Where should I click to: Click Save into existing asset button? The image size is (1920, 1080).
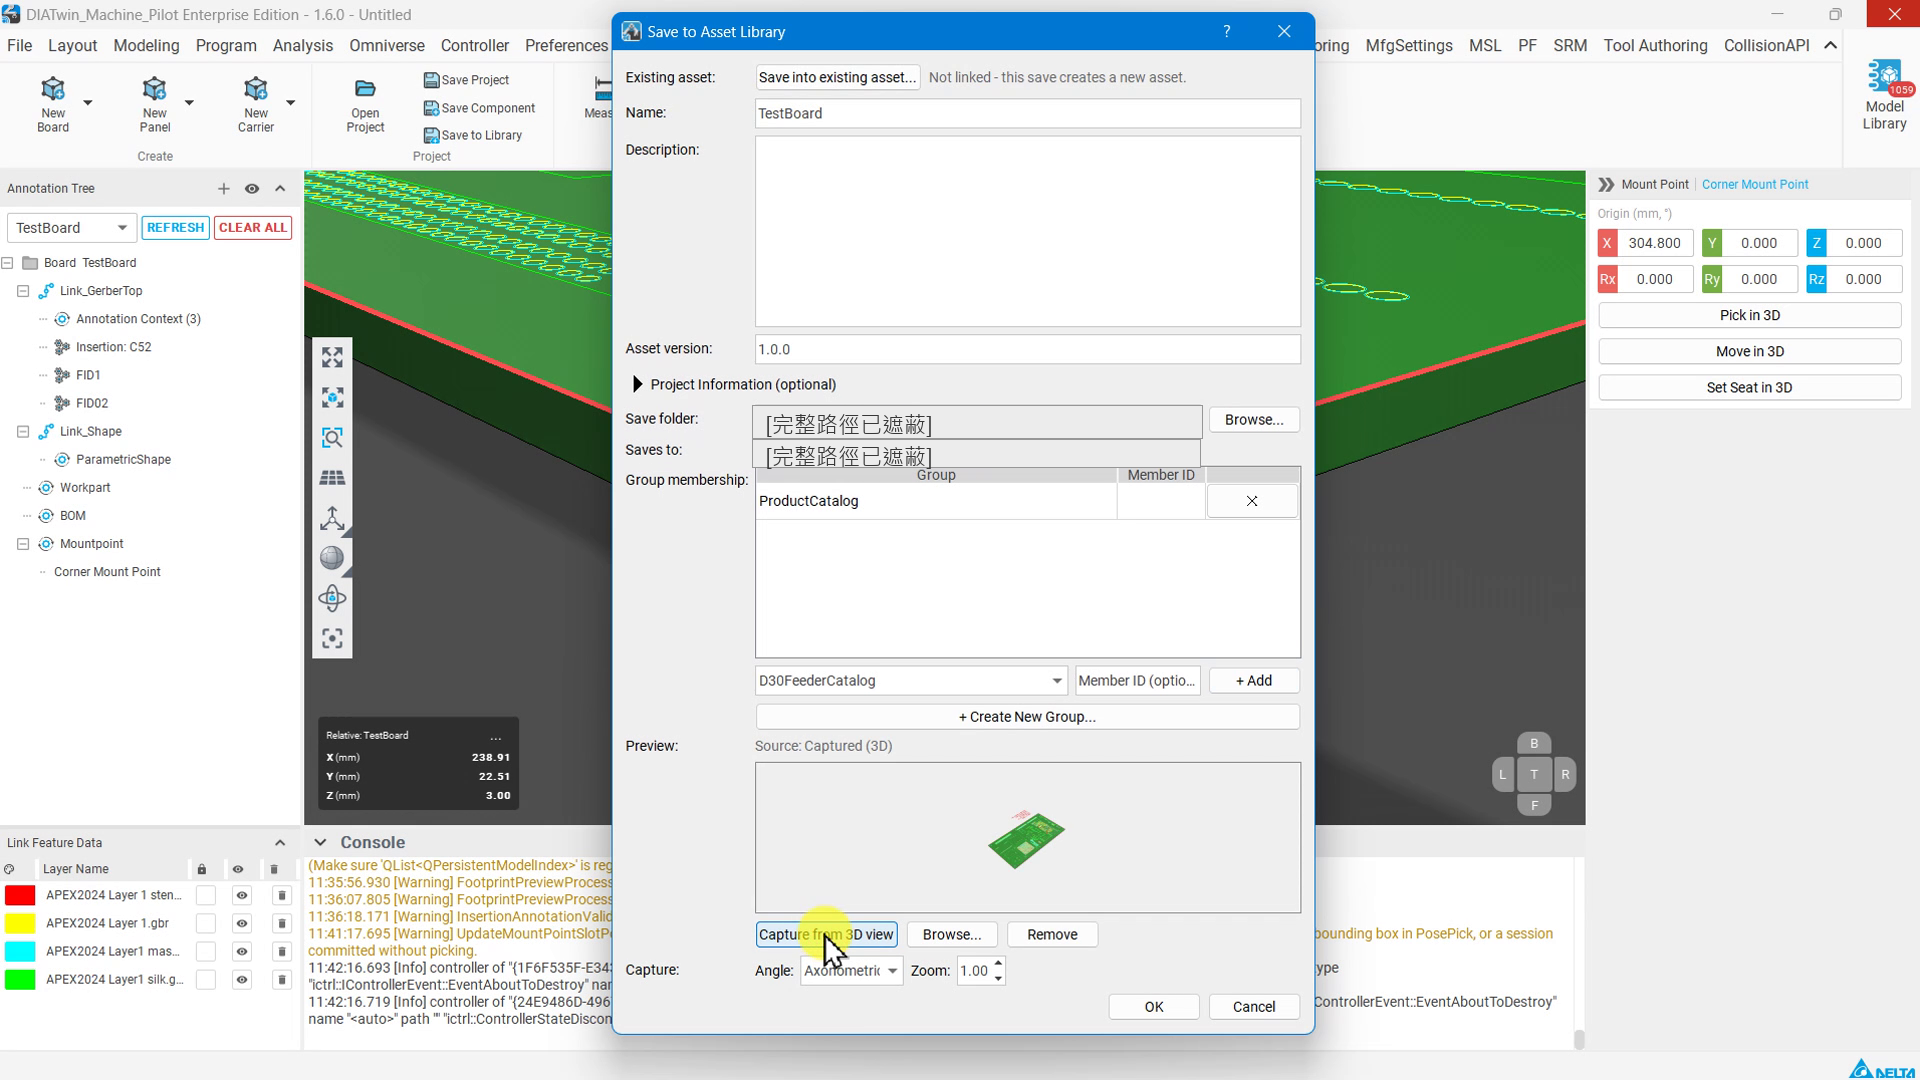[837, 77]
